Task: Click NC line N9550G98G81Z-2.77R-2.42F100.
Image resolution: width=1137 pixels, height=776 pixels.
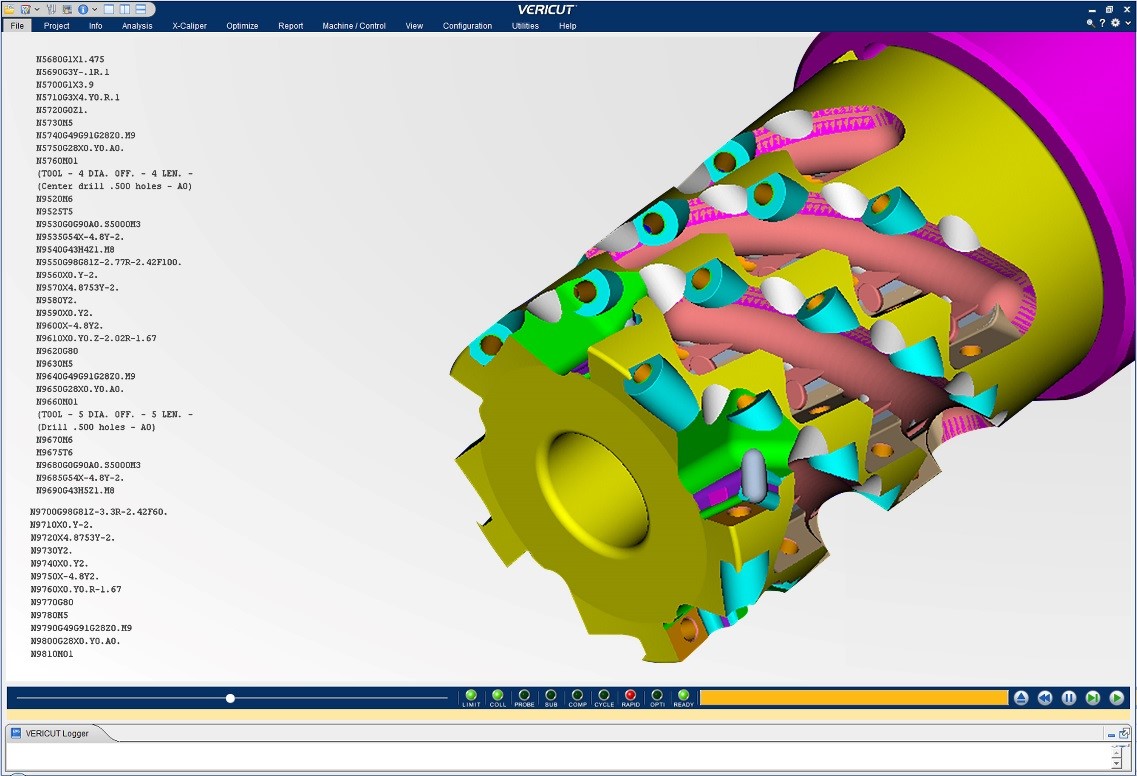Action: pos(109,263)
